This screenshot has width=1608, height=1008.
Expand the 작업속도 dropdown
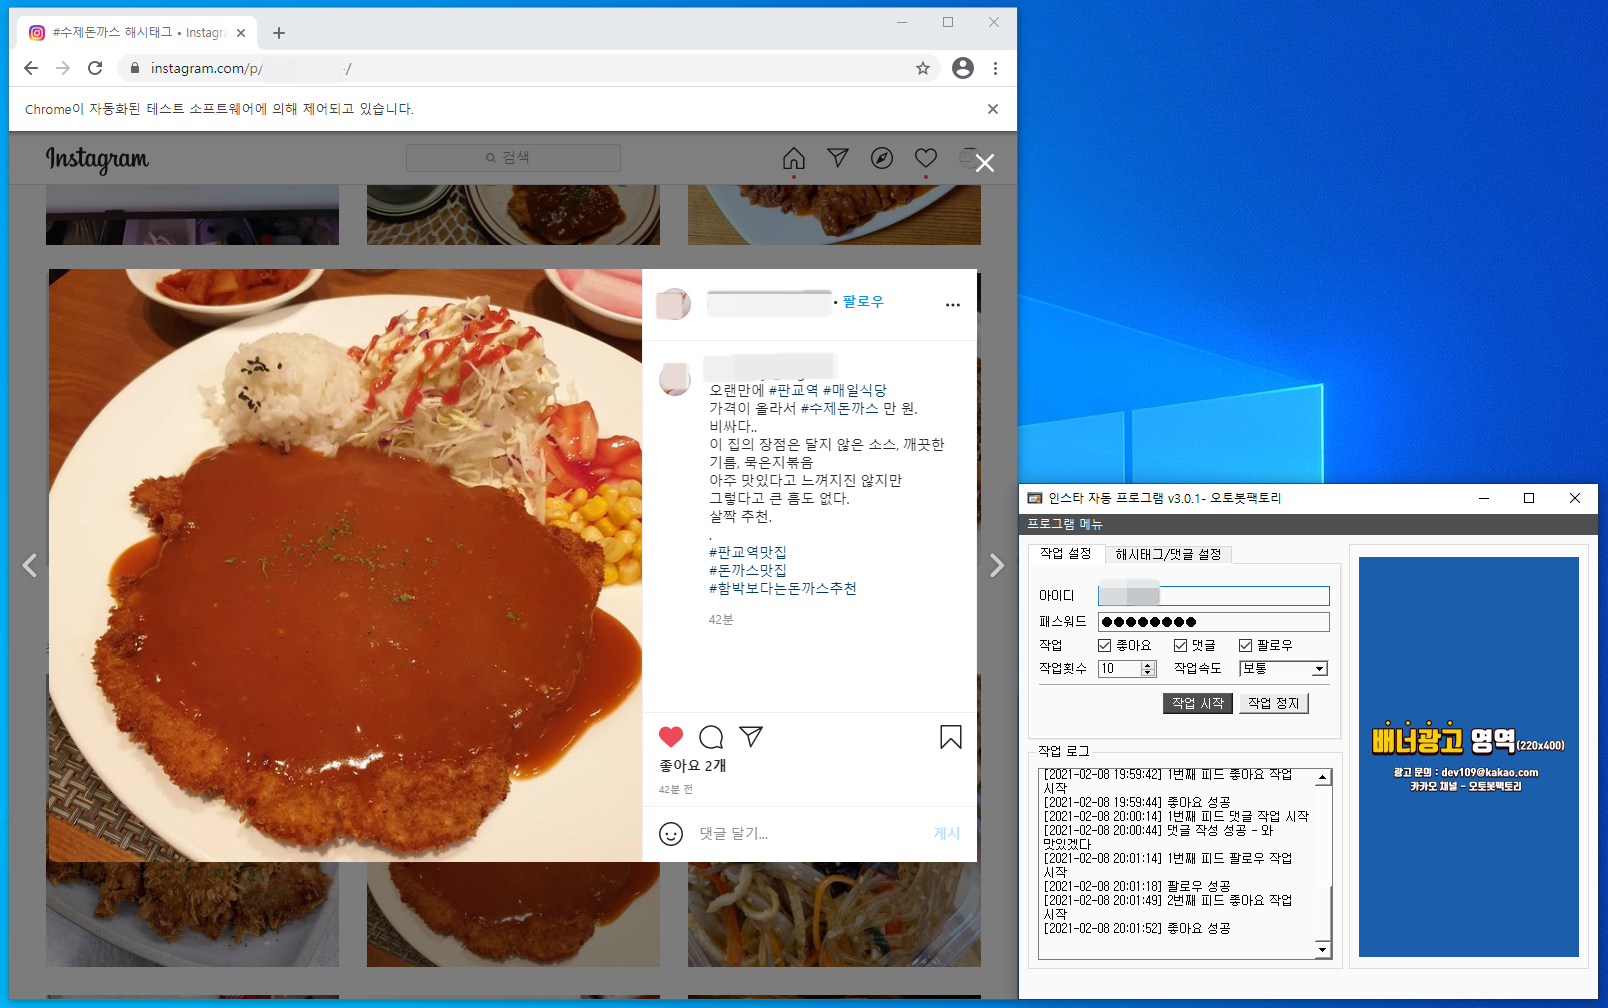pyautogui.click(x=1320, y=669)
